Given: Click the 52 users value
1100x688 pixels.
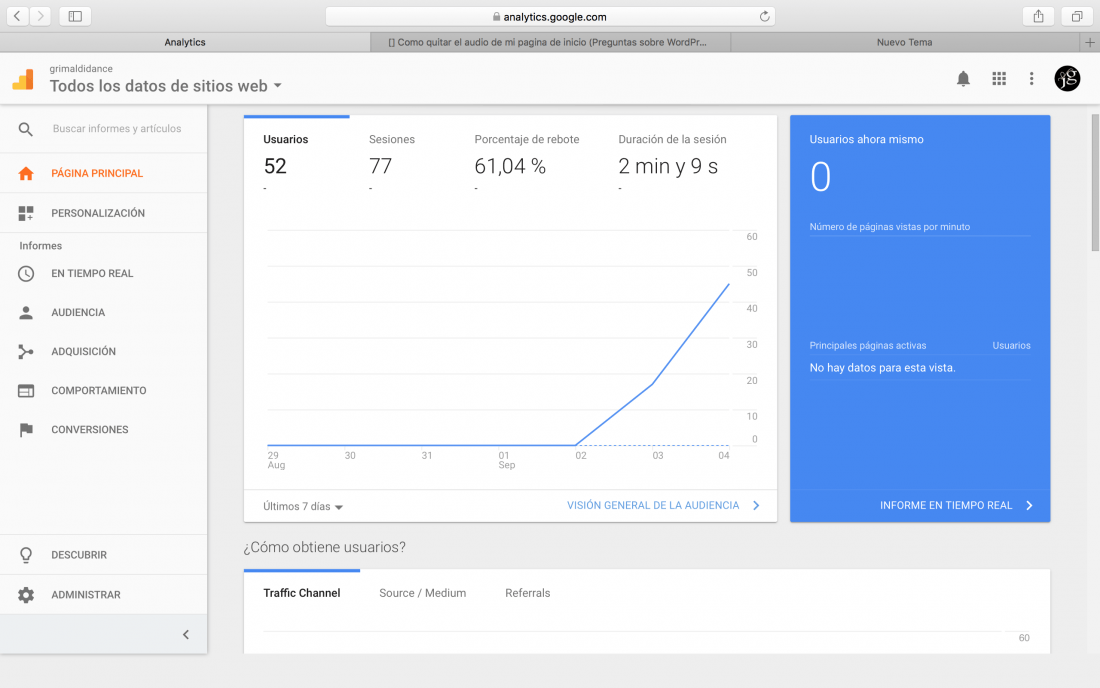Looking at the screenshot, I should pyautogui.click(x=275, y=167).
